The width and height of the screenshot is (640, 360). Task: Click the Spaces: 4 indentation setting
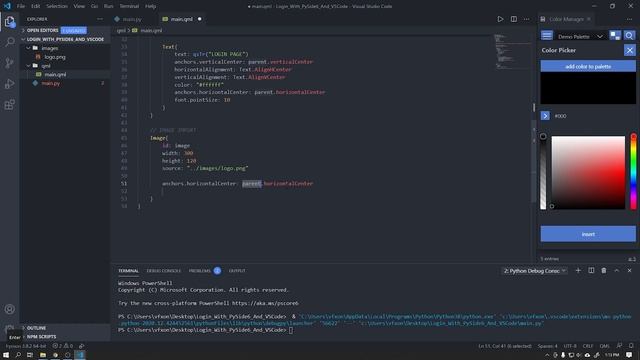tap(547, 346)
